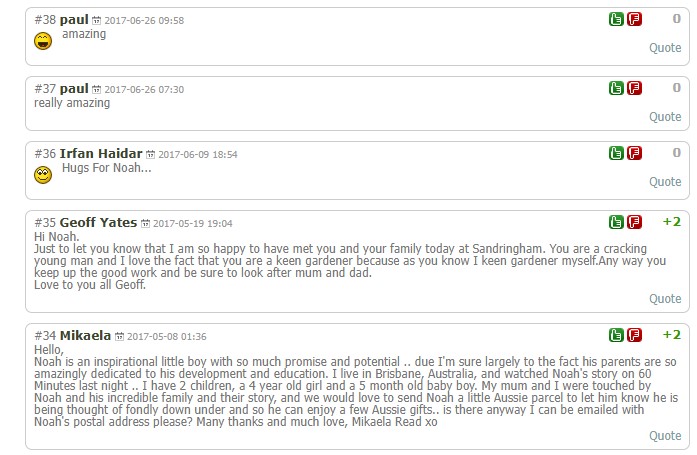Quote Mikaela's comment #34
The width and height of the screenshot is (697, 455).
click(x=665, y=435)
